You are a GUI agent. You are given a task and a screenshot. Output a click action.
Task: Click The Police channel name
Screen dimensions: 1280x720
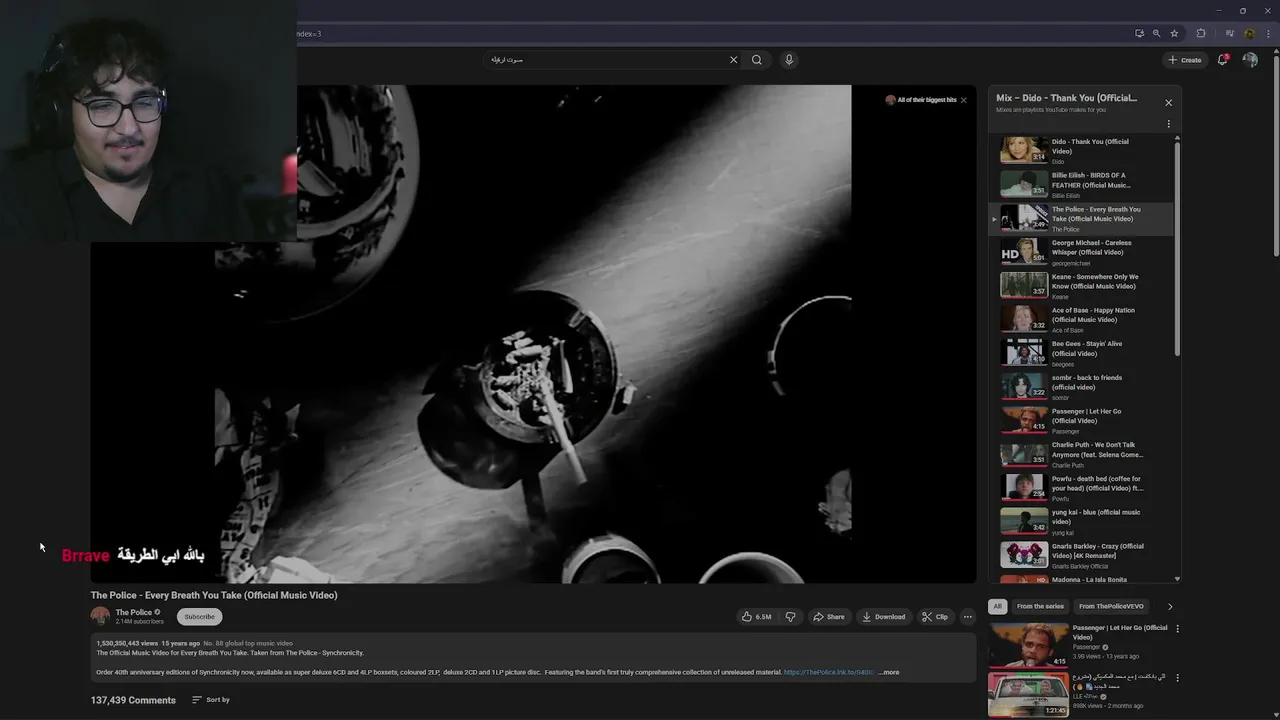tap(133, 612)
